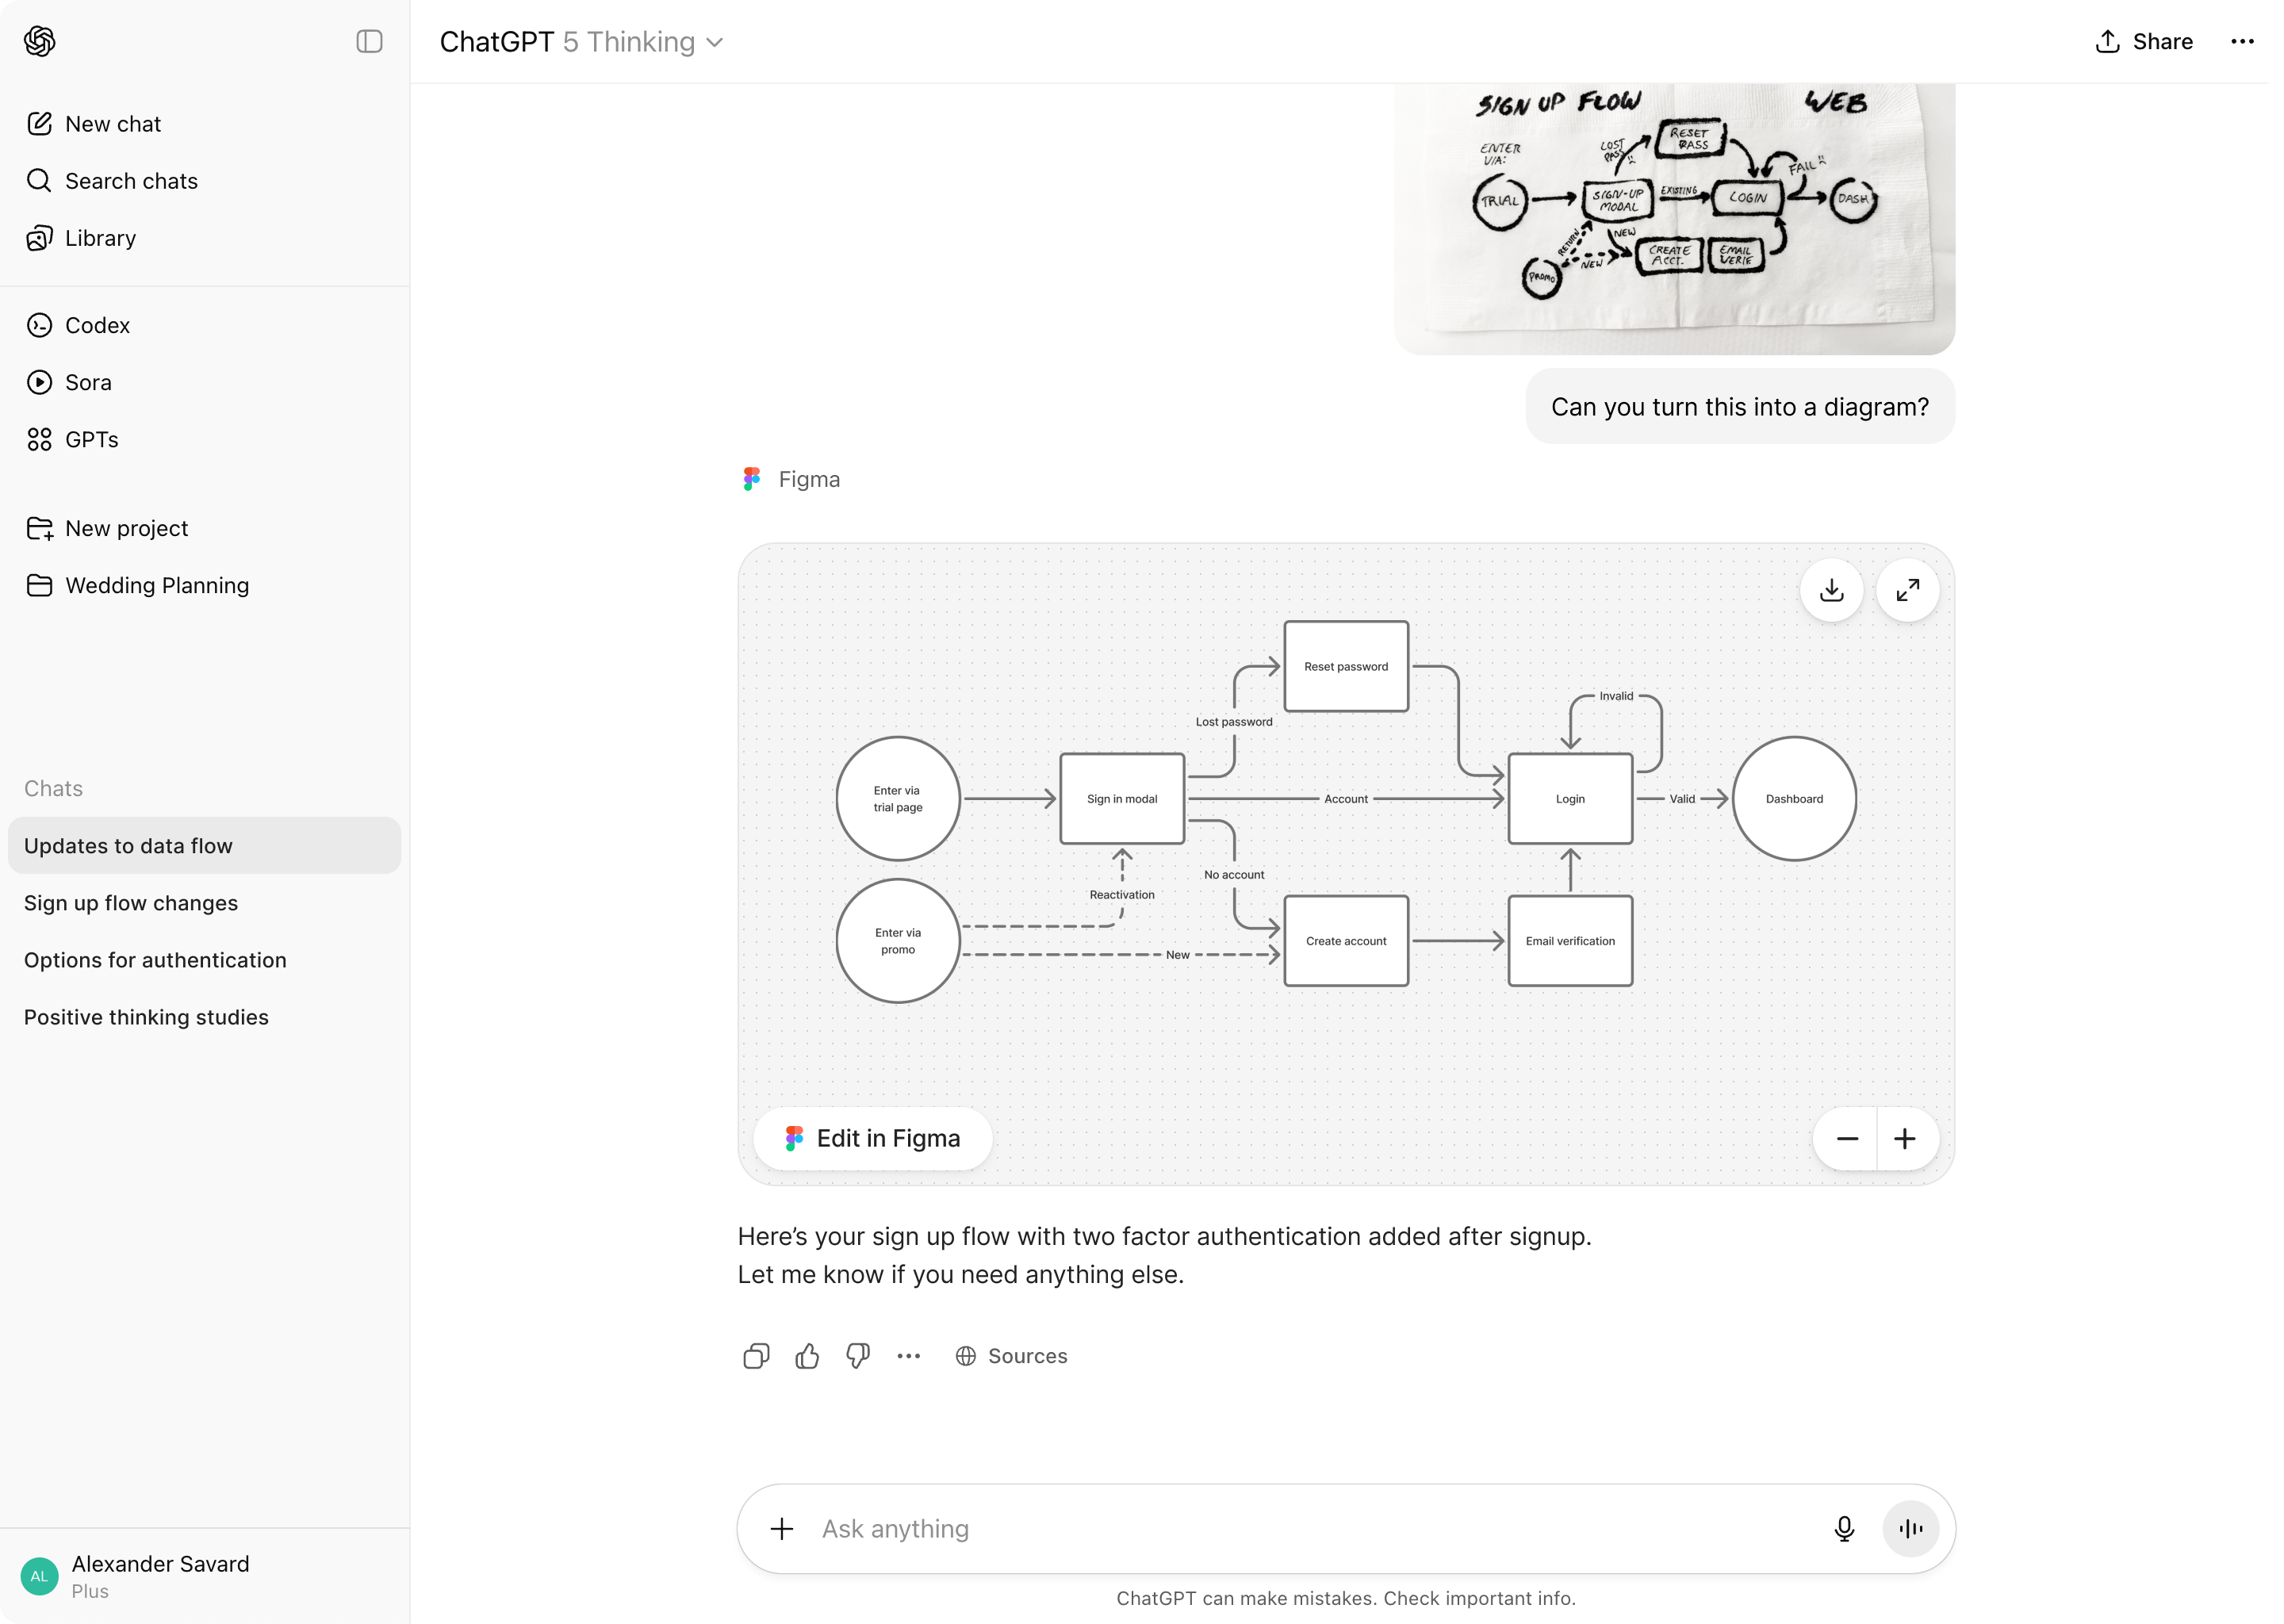Zoom out the diagram with minus
This screenshot has height=1624, width=2284.
pos(1847,1138)
